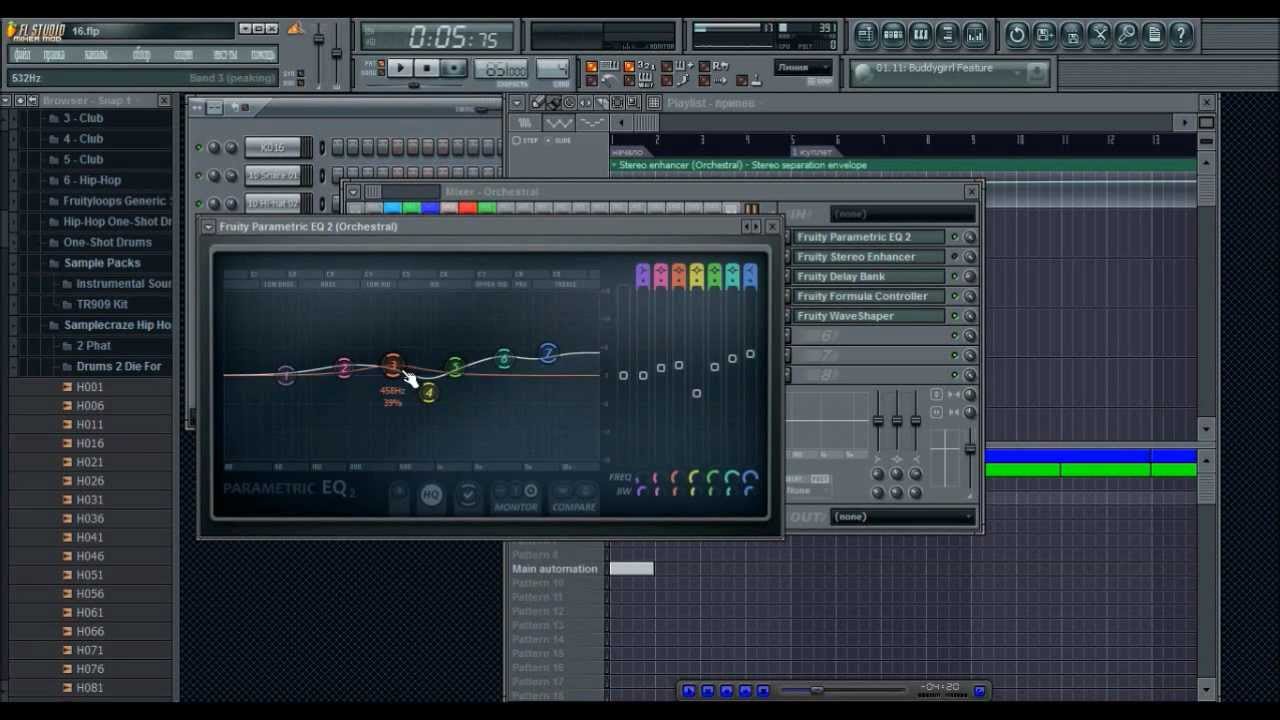1280x720 pixels.
Task: Open the first main menu item
Action: [22, 54]
